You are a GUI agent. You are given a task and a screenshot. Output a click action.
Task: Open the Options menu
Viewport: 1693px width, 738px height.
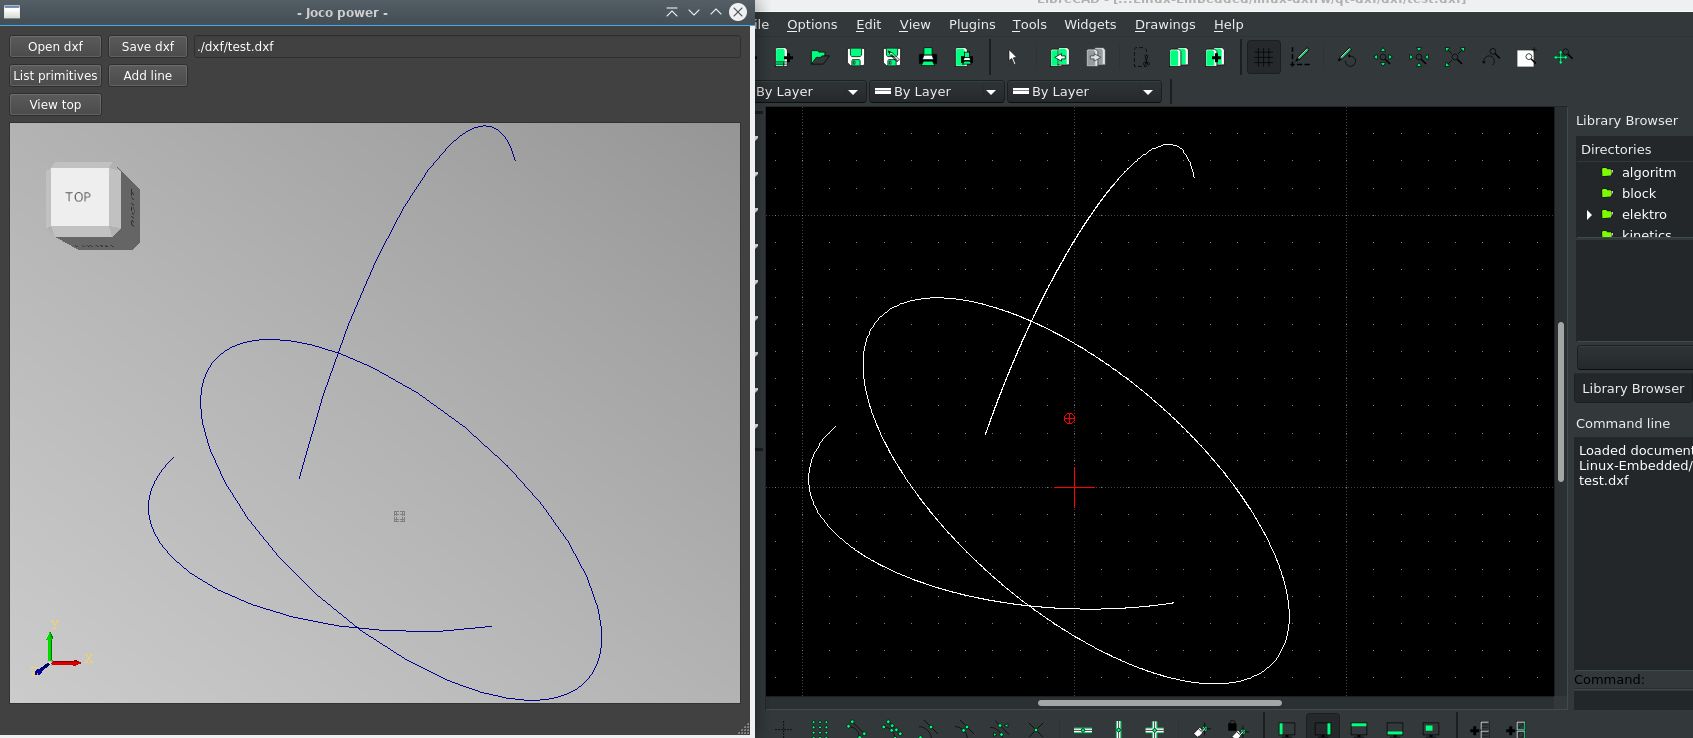(812, 24)
